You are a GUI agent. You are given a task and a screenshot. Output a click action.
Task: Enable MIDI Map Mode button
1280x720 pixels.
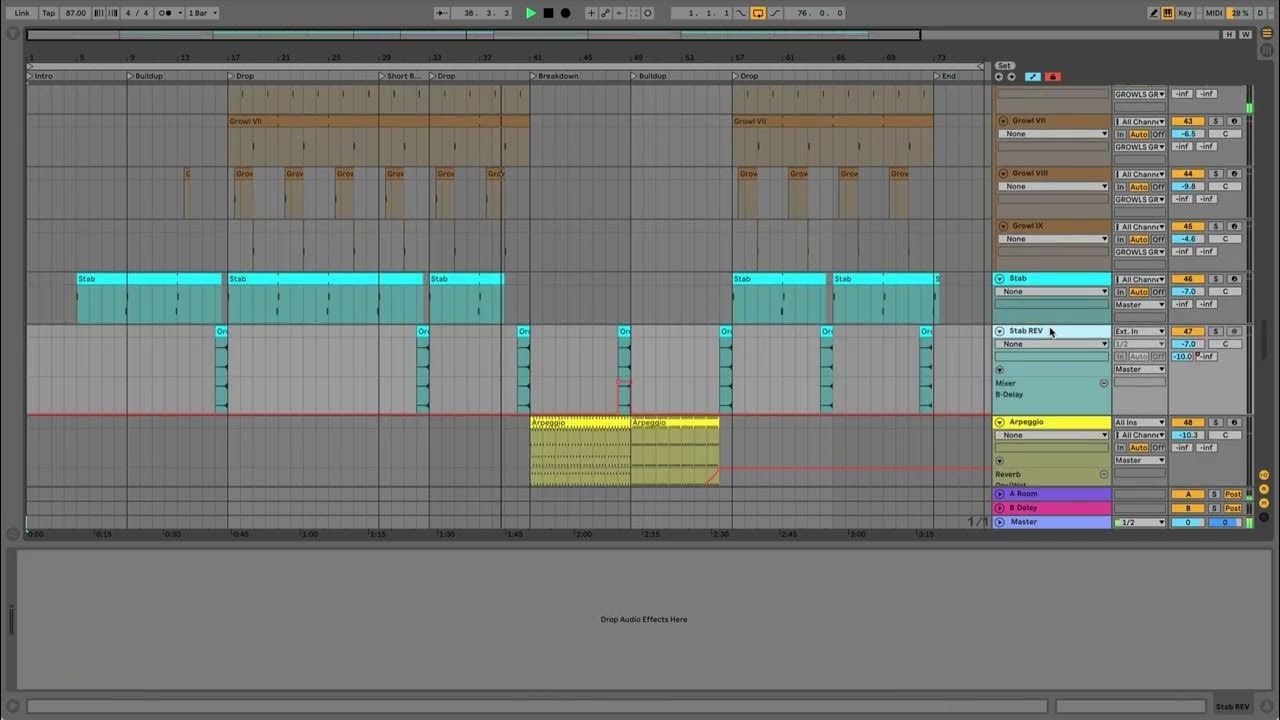(x=1215, y=13)
